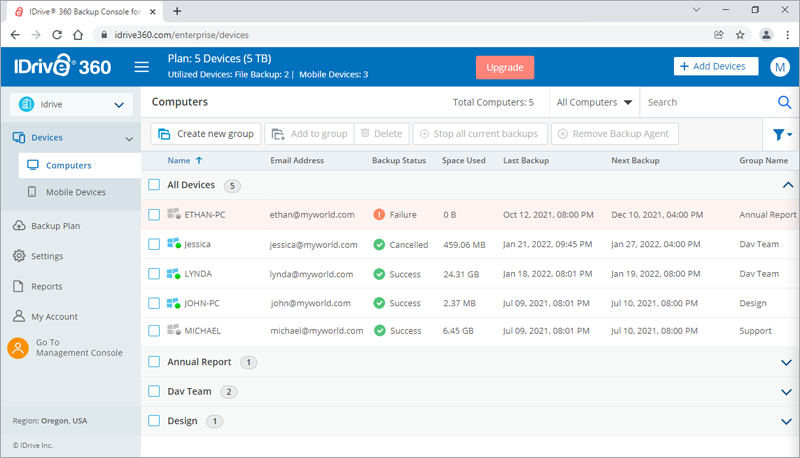Click the ethan@myworld.com email

pyautogui.click(x=312, y=215)
